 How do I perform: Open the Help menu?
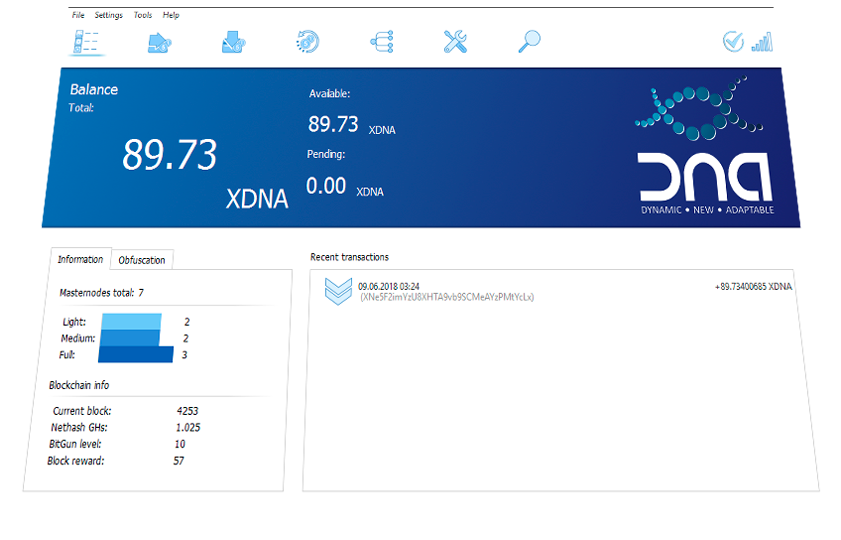(171, 15)
